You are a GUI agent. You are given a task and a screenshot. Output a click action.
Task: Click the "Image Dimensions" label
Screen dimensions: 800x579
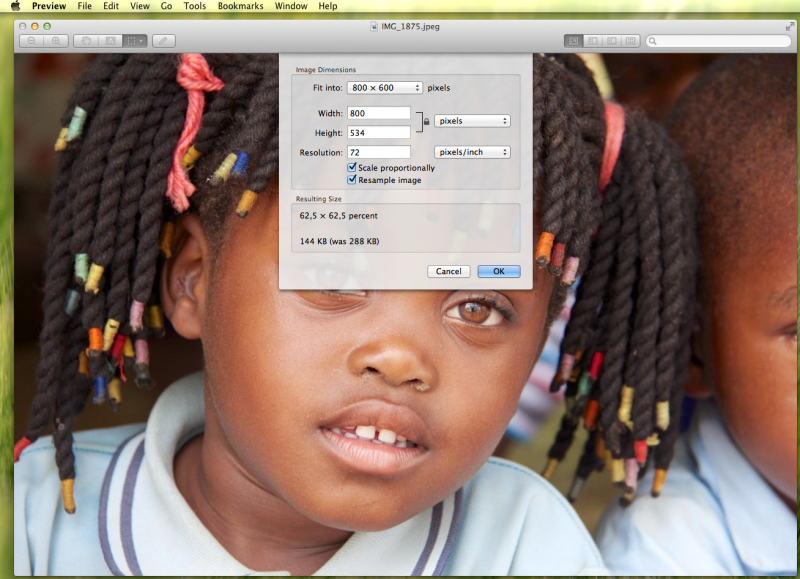(x=326, y=70)
